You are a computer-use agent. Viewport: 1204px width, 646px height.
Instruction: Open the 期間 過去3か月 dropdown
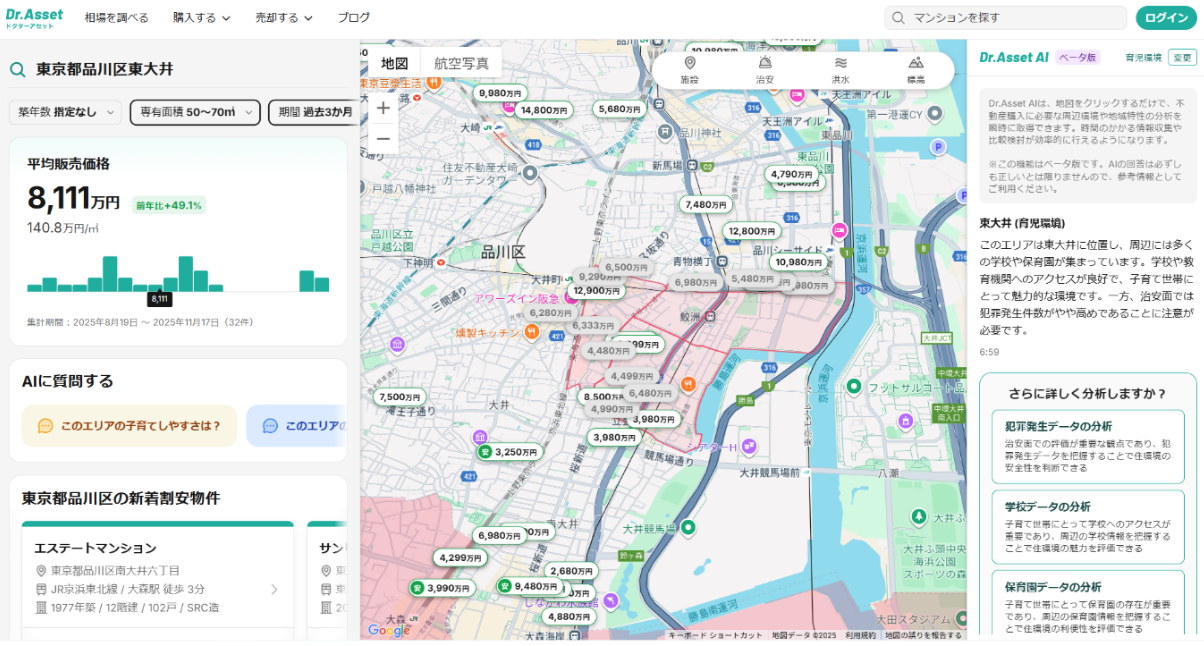point(313,112)
